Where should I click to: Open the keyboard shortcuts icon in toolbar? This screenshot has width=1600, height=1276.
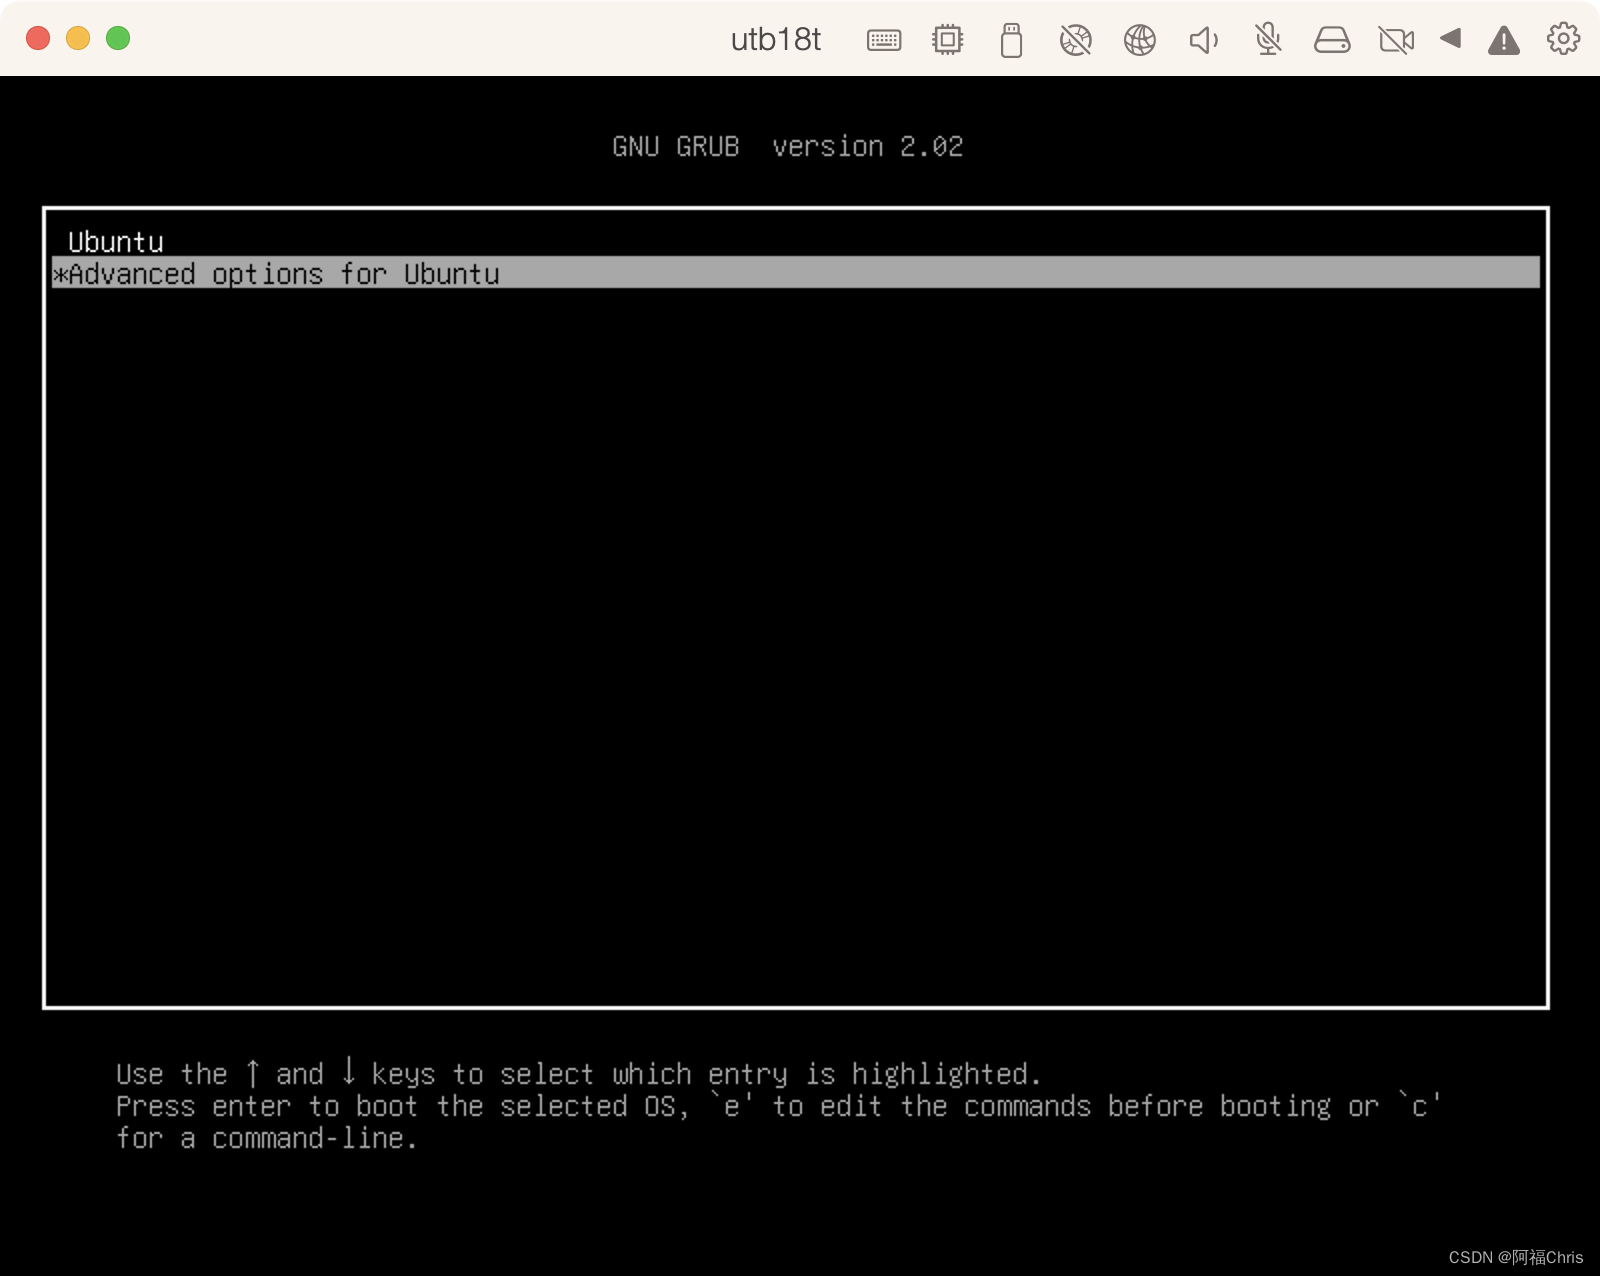tap(884, 40)
